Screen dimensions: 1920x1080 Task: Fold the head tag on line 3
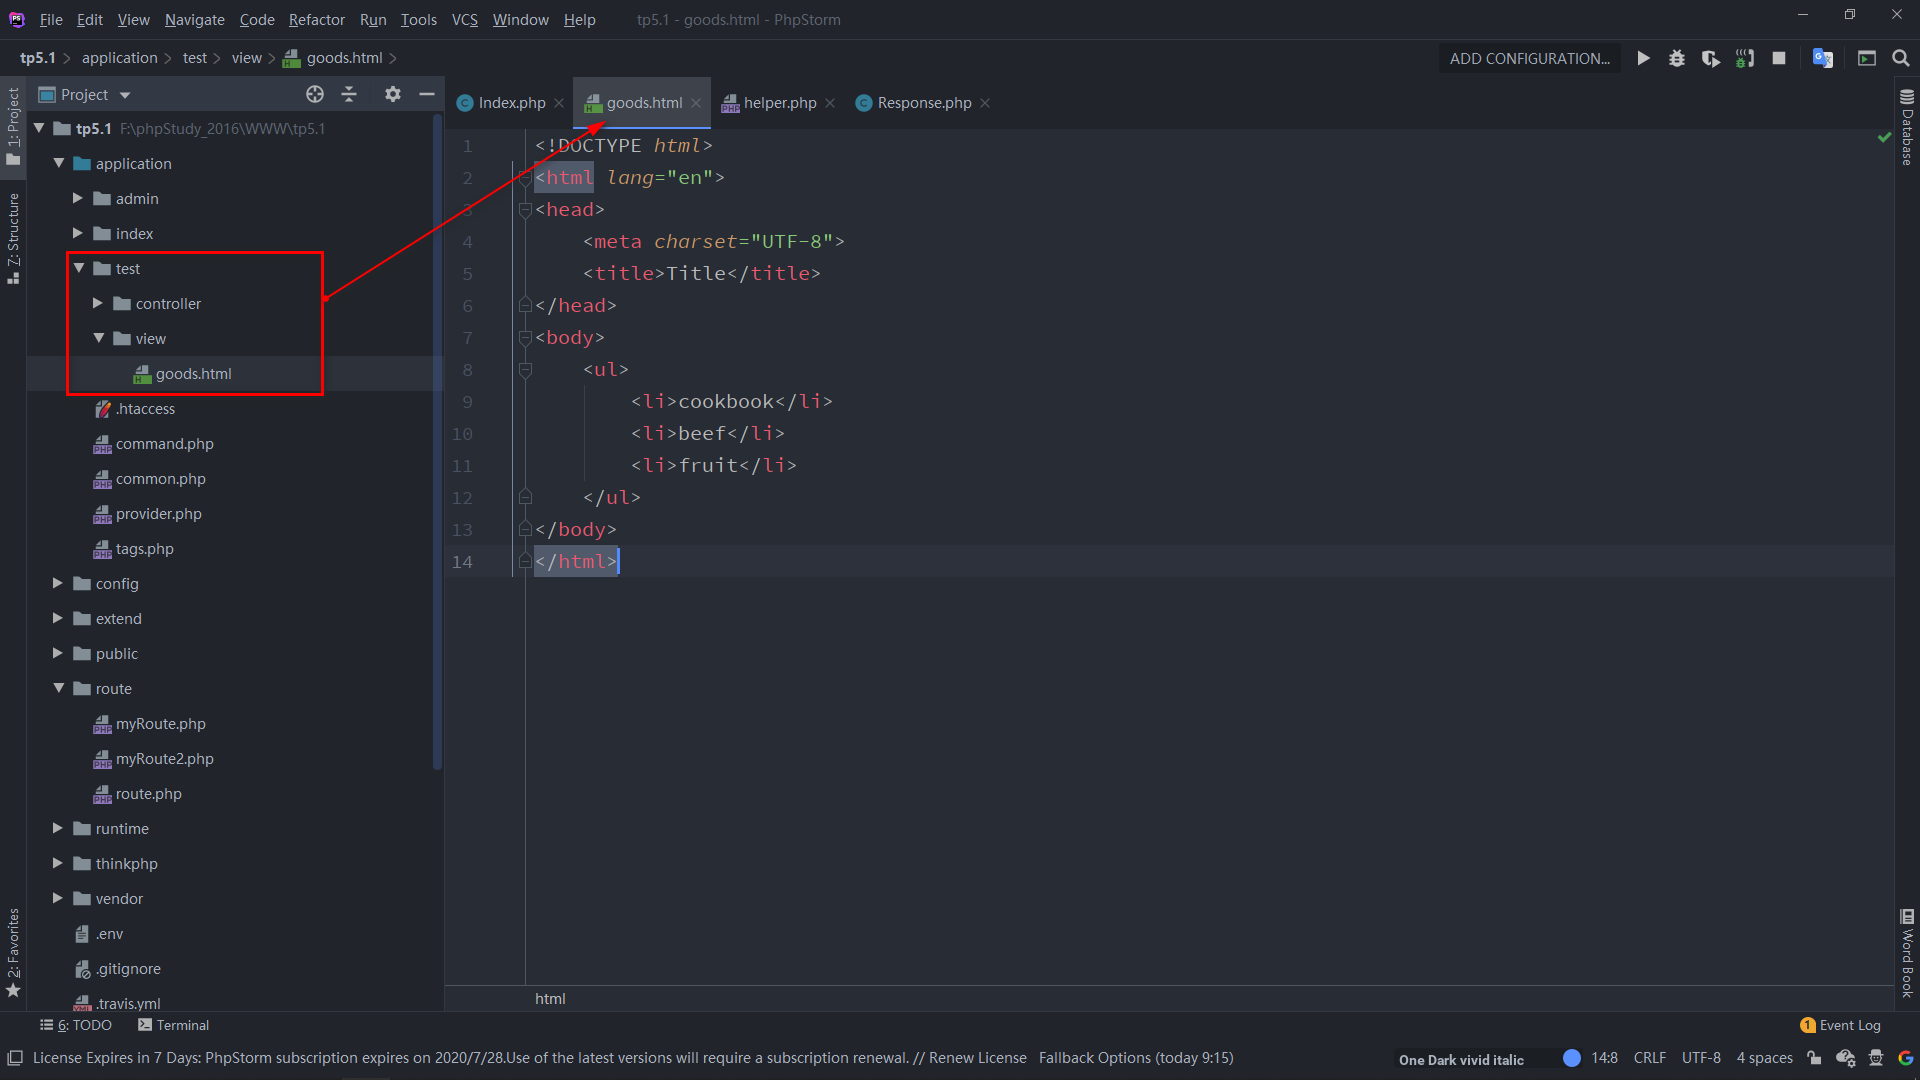point(525,209)
